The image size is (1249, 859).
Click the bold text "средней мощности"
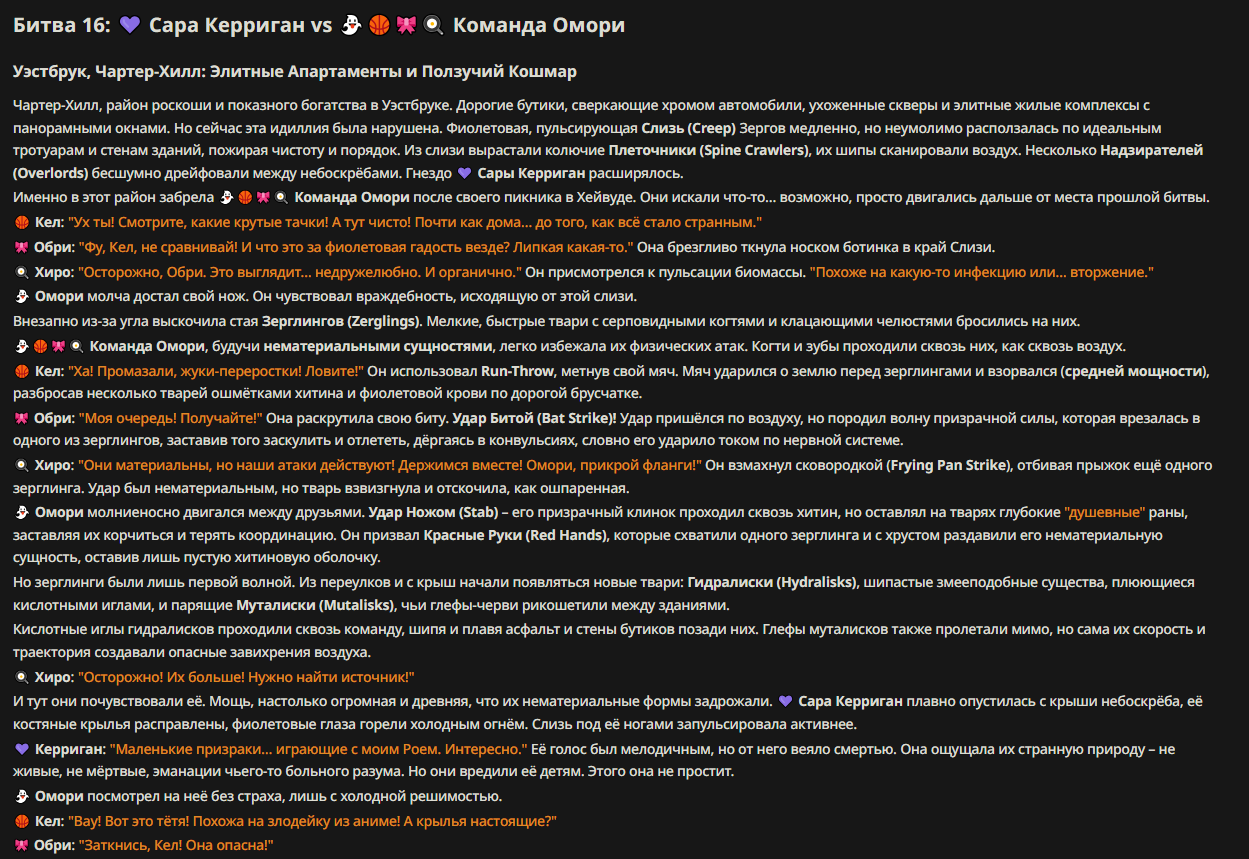(x=1134, y=372)
